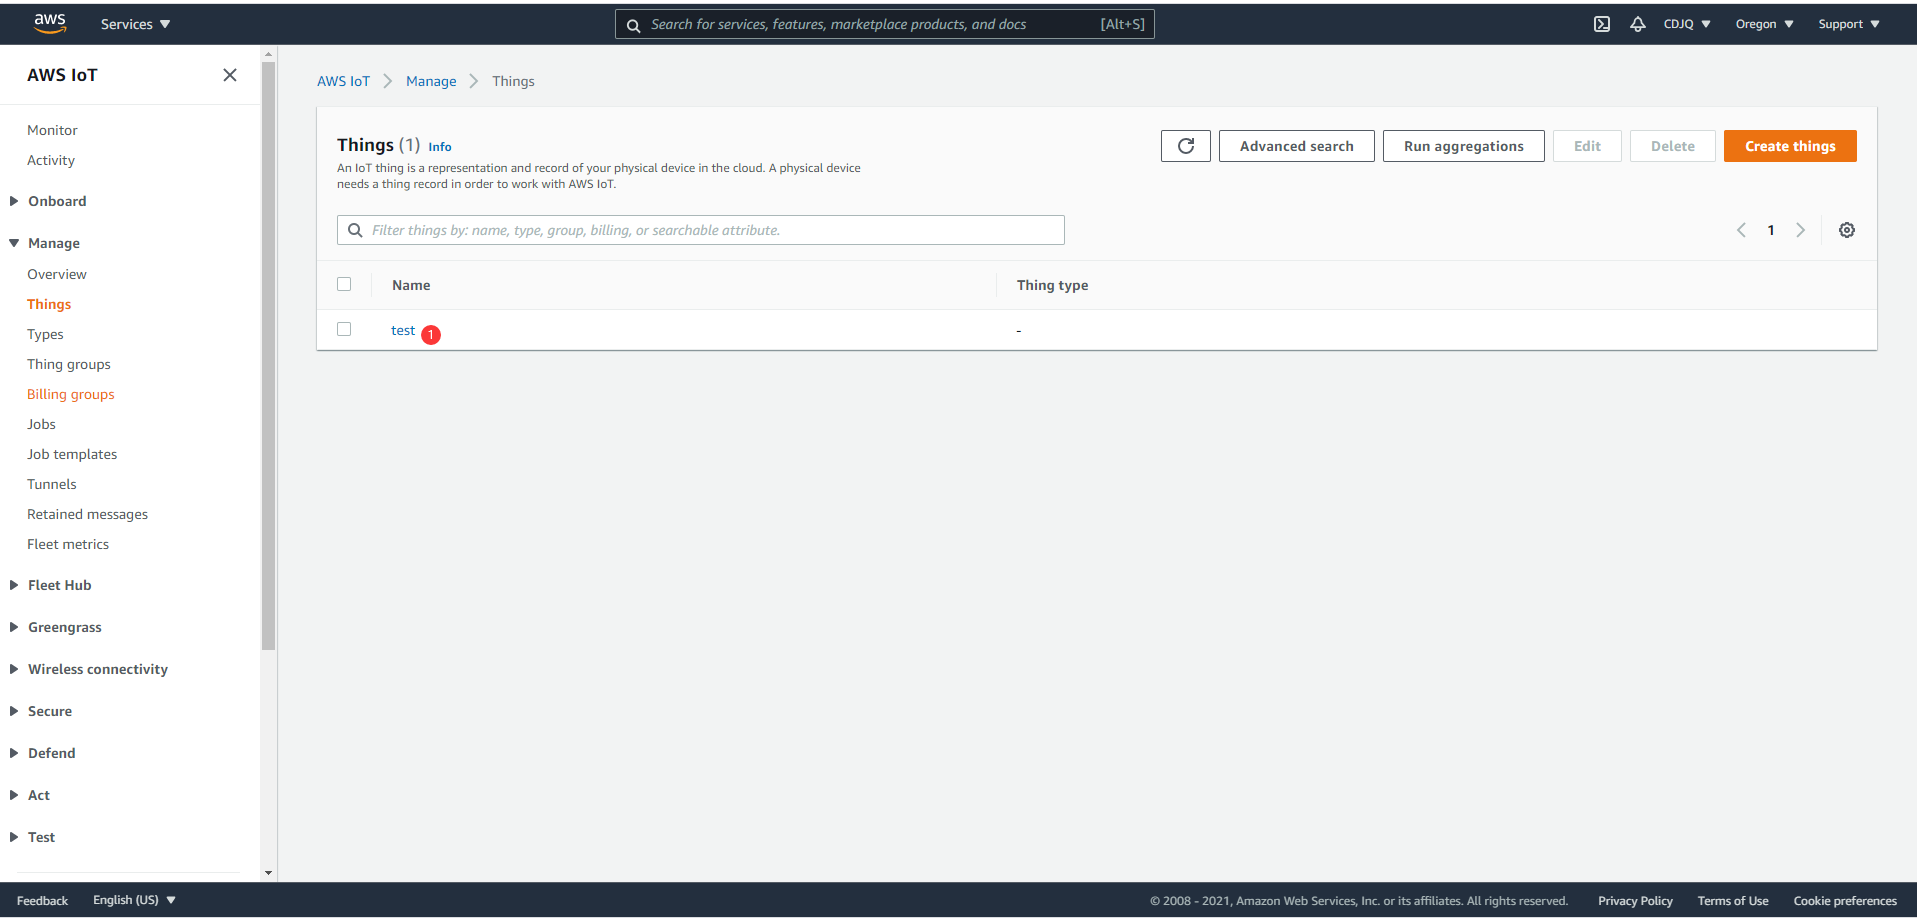Image resolution: width=1917 pixels, height=919 pixels.
Task: Expand the Secure section
Action: pyautogui.click(x=14, y=711)
